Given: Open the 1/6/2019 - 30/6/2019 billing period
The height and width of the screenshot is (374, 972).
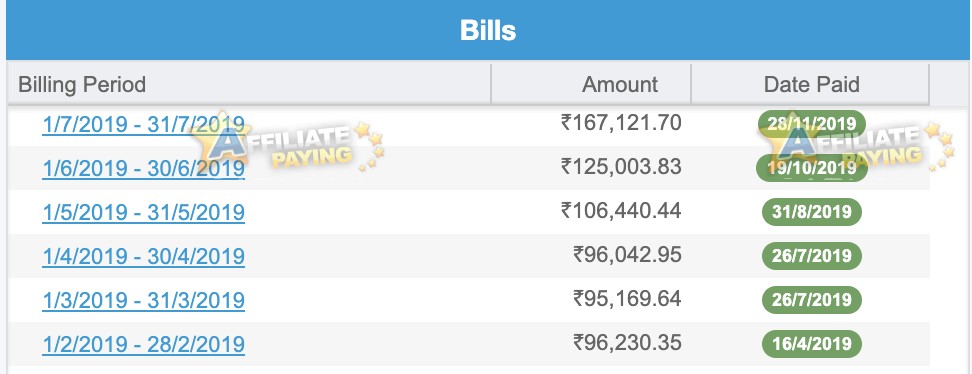Looking at the screenshot, I should pyautogui.click(x=143, y=168).
